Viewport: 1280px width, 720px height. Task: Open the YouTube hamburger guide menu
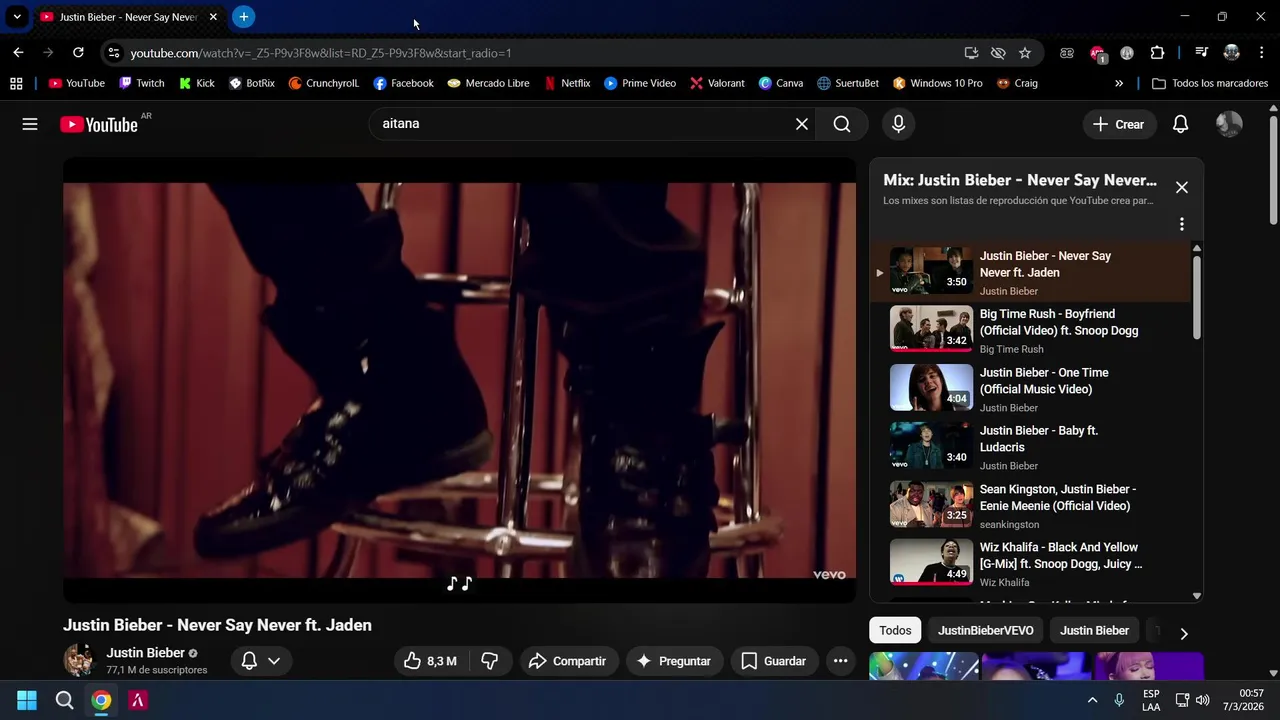tap(30, 124)
